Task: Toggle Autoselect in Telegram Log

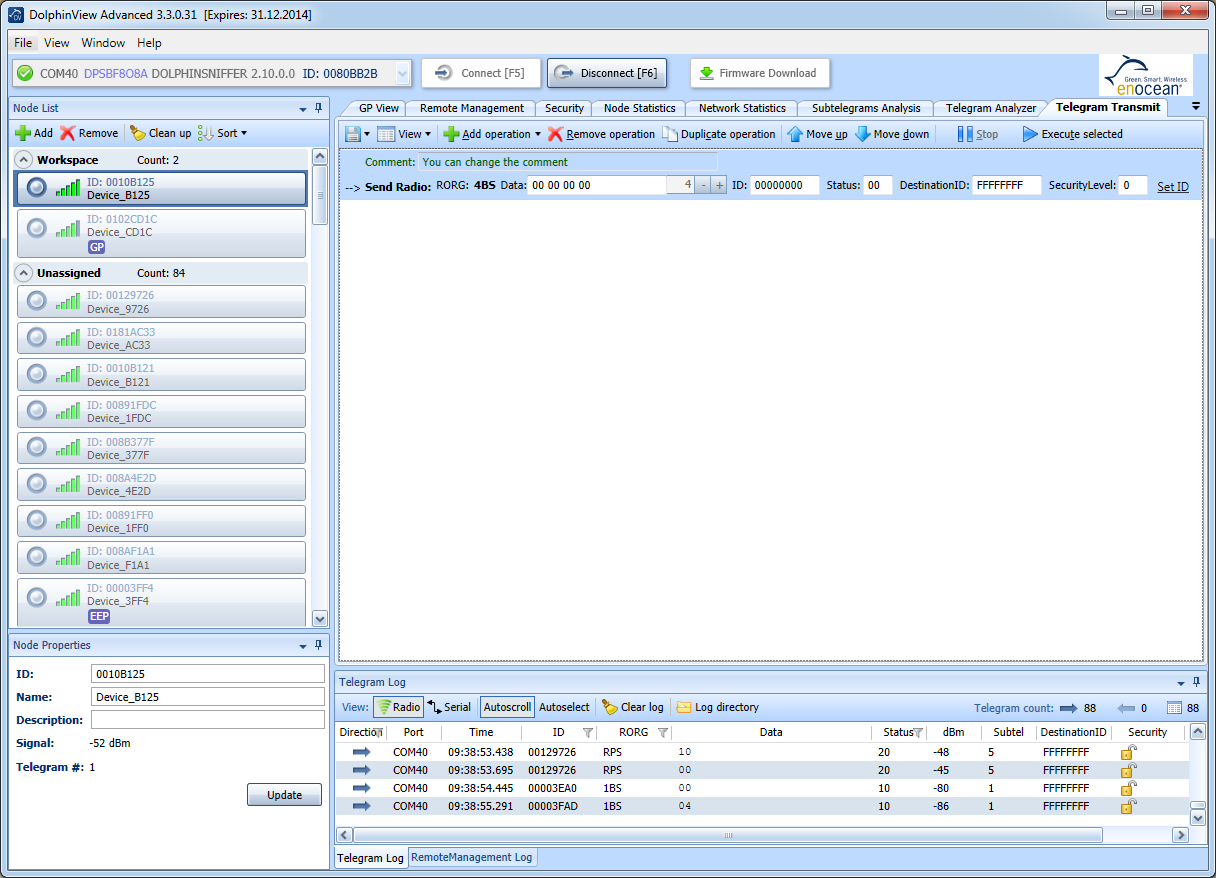Action: [565, 707]
